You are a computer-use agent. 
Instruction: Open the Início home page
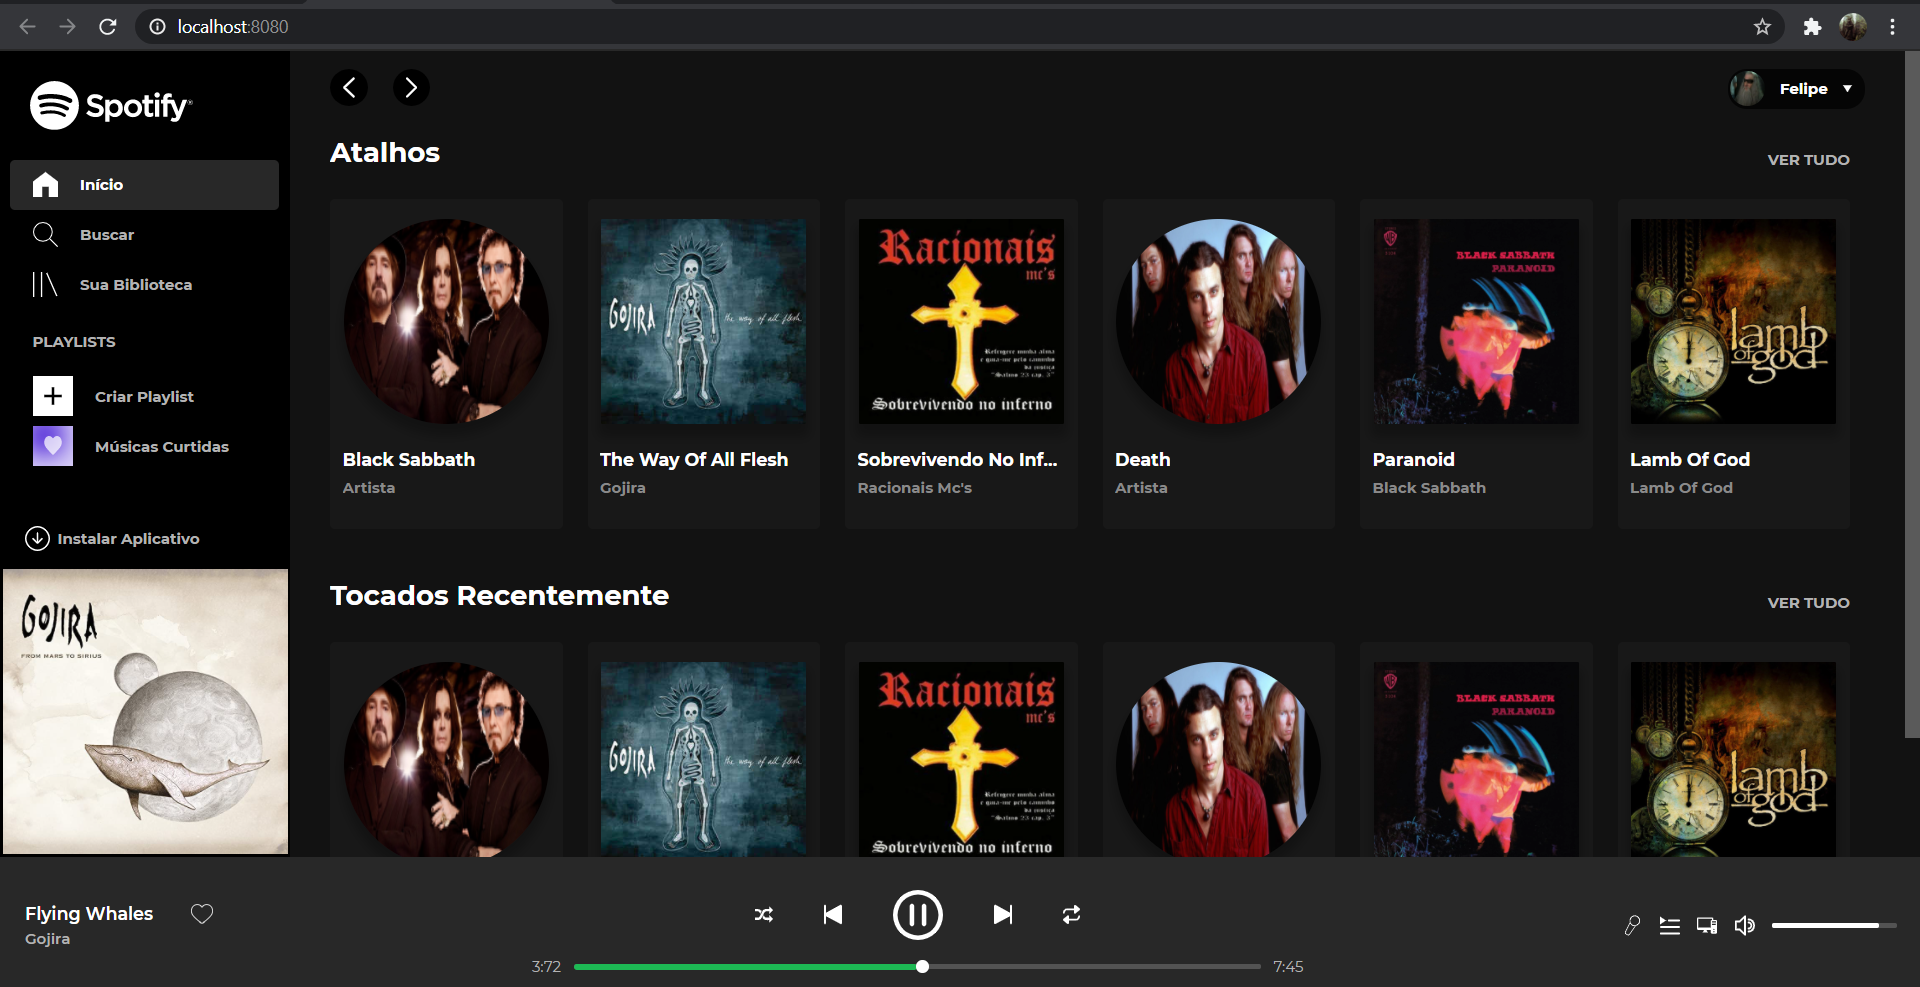coord(144,185)
